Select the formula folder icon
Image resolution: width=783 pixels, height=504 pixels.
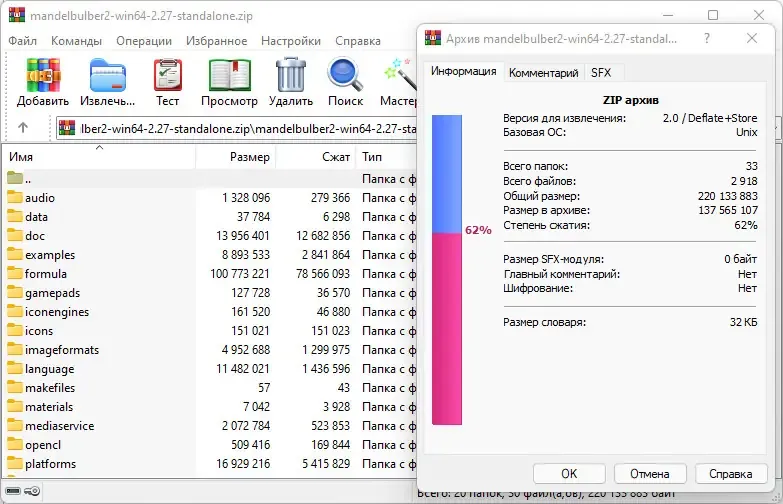click(15, 273)
